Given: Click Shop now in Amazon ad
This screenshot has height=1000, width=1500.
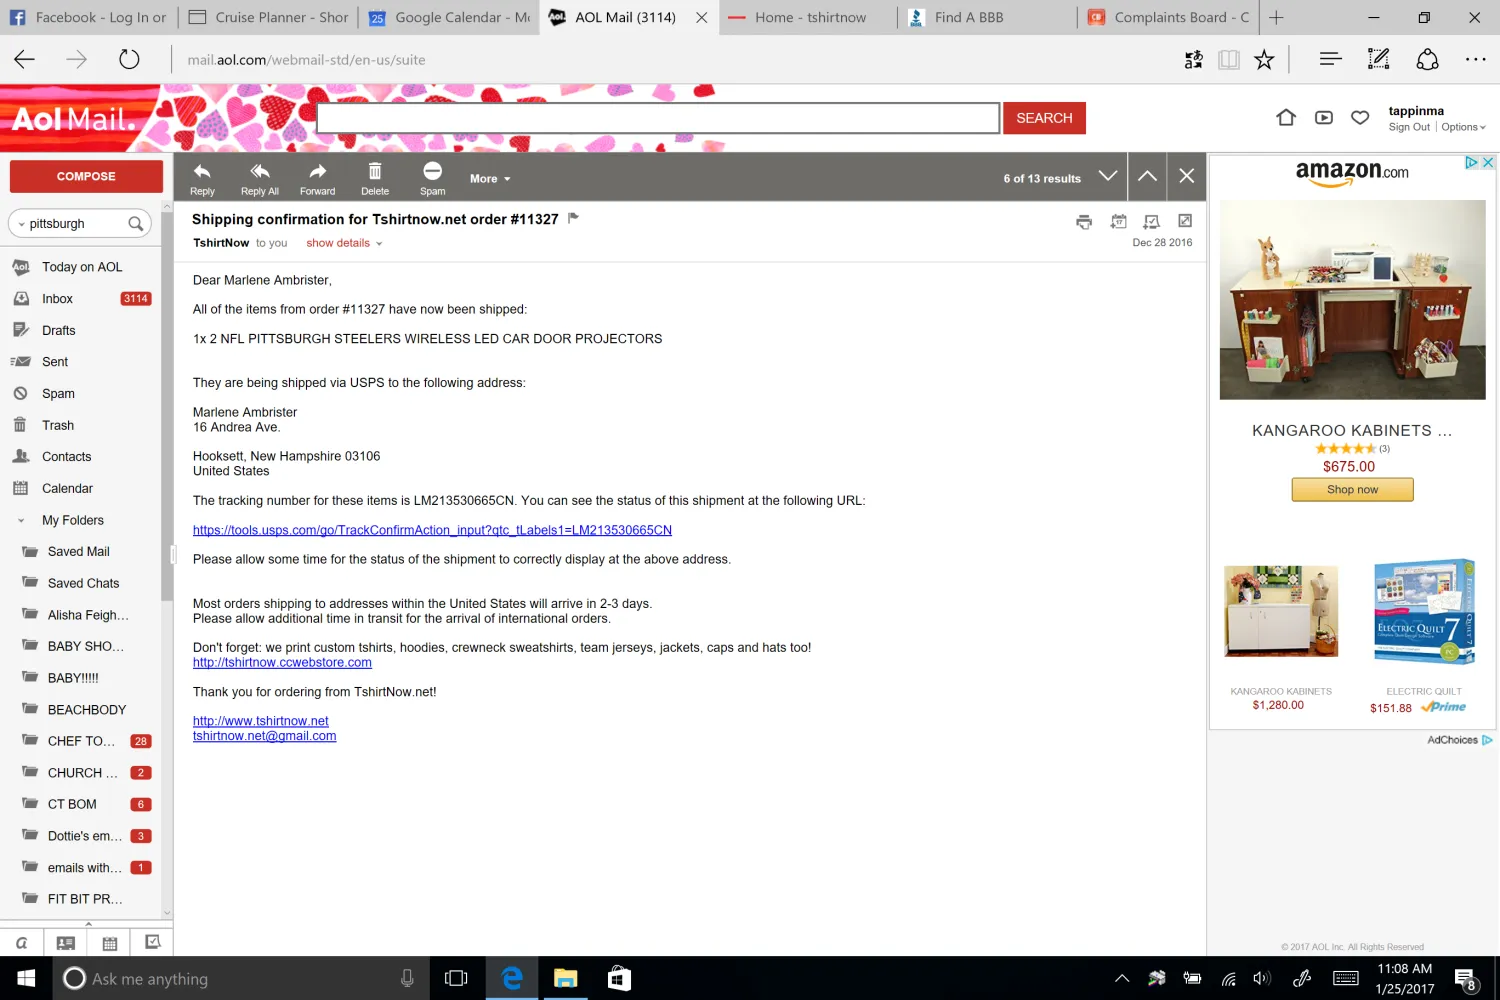Looking at the screenshot, I should (x=1352, y=489).
